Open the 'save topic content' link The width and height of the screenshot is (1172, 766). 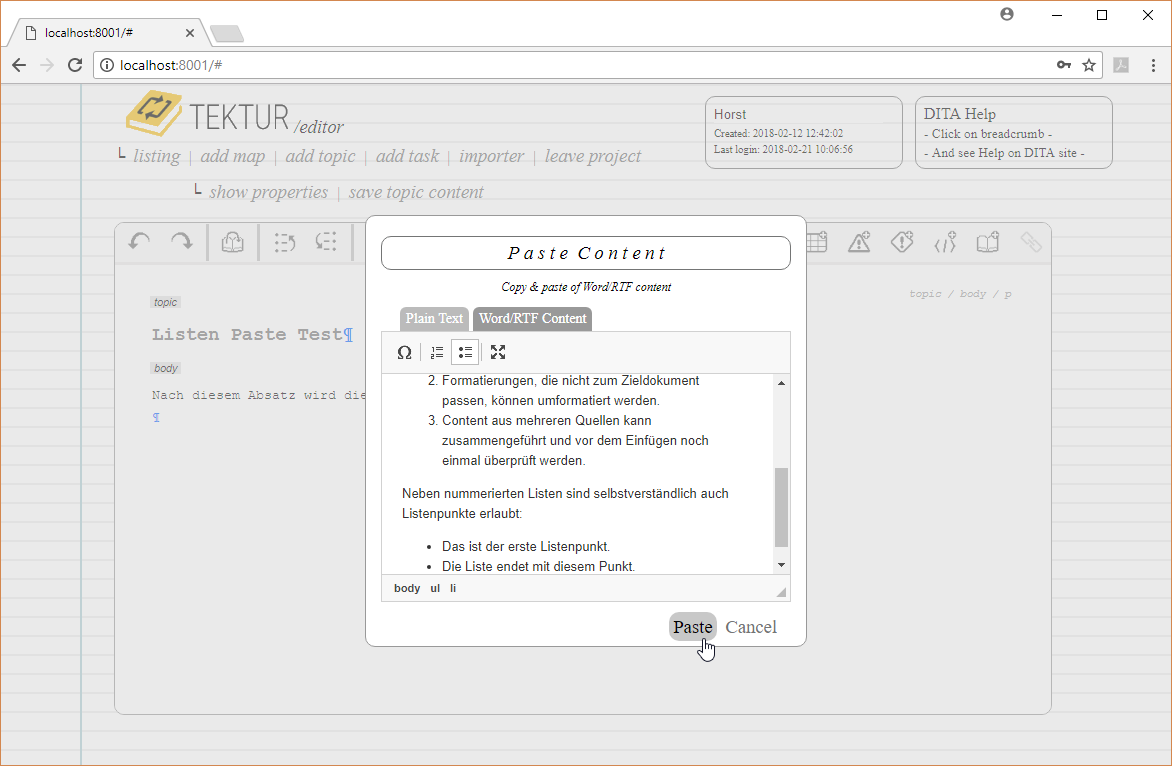416,192
